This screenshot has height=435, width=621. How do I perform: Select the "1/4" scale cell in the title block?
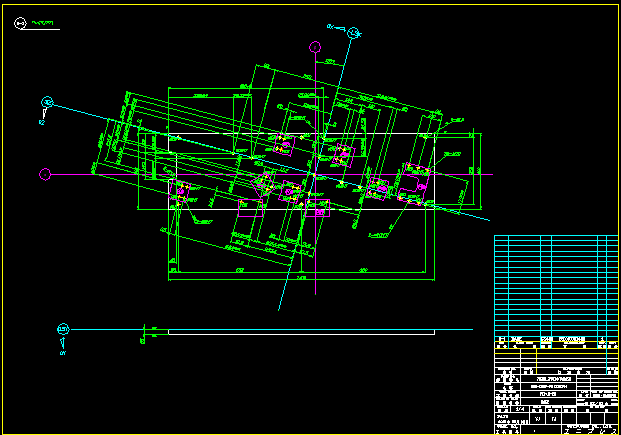click(520, 409)
